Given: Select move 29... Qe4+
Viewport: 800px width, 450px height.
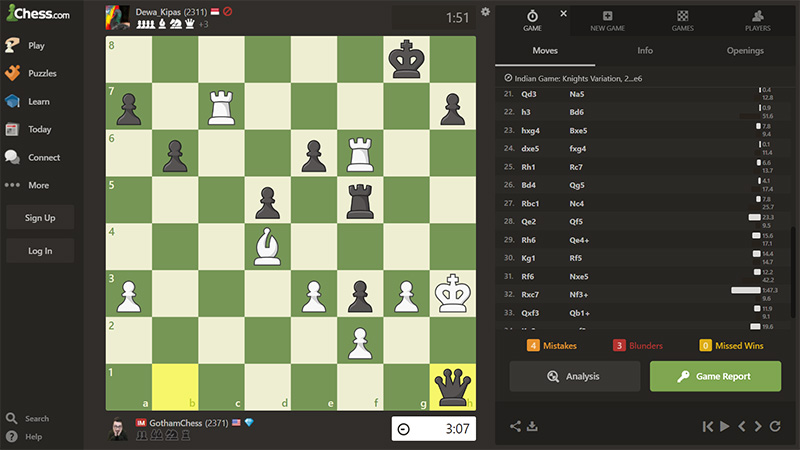Looking at the screenshot, I should pyautogui.click(x=579, y=240).
